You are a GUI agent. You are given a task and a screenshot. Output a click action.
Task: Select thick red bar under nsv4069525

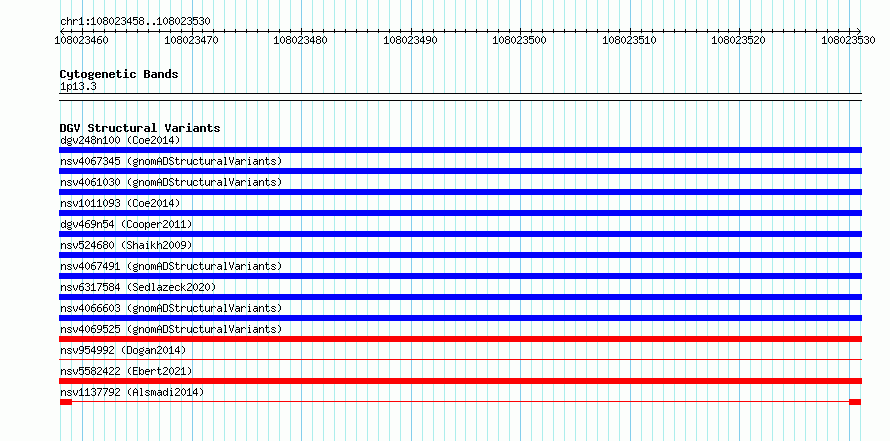point(460,339)
